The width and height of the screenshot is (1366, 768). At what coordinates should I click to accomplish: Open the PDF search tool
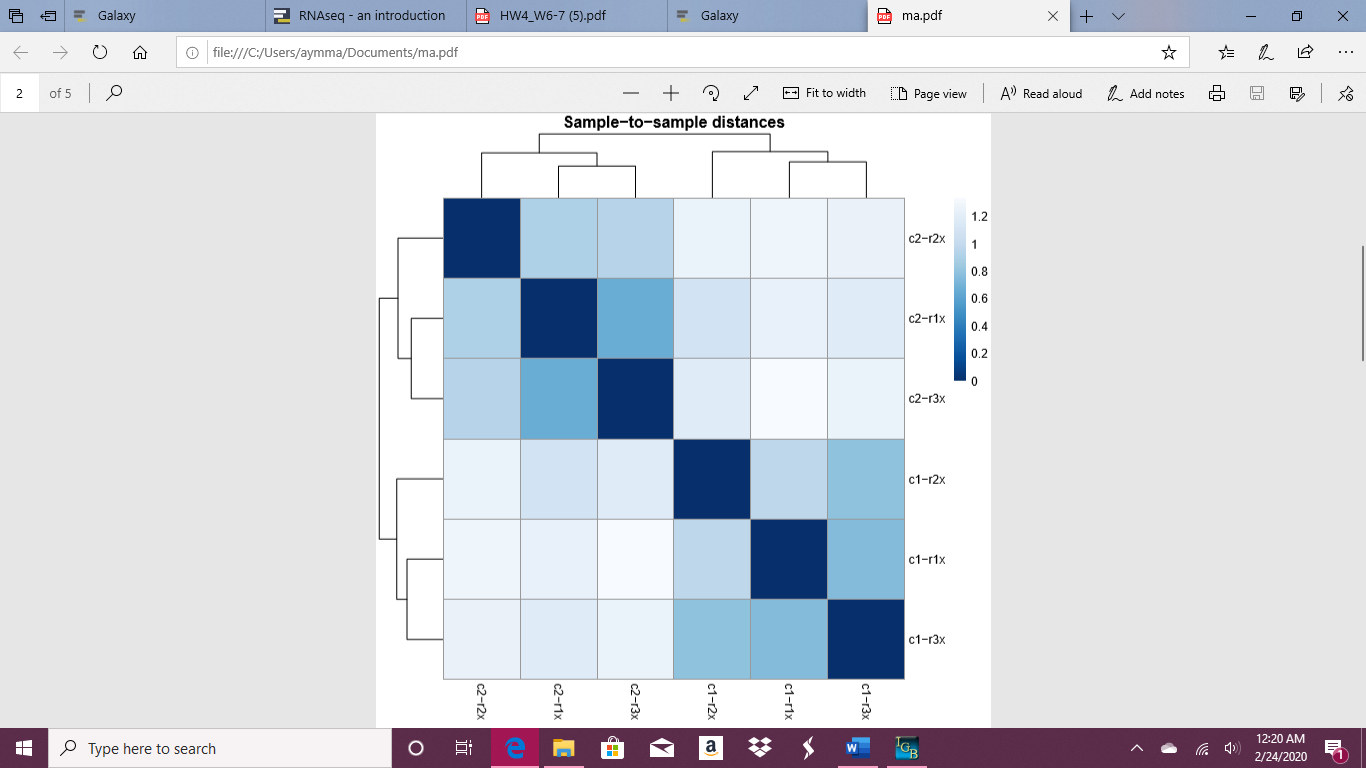coord(114,93)
